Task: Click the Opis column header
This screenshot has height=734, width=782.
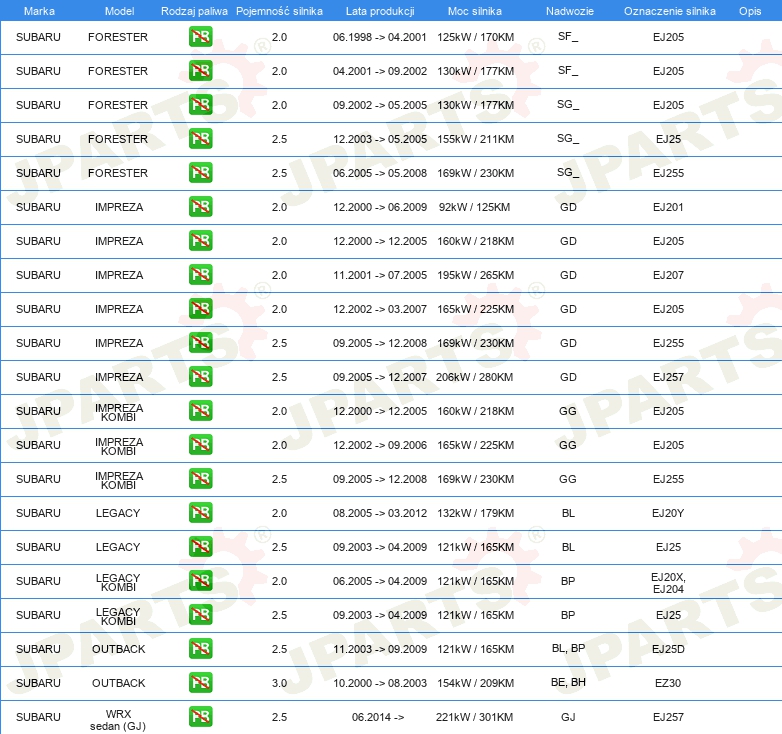Action: coord(750,11)
